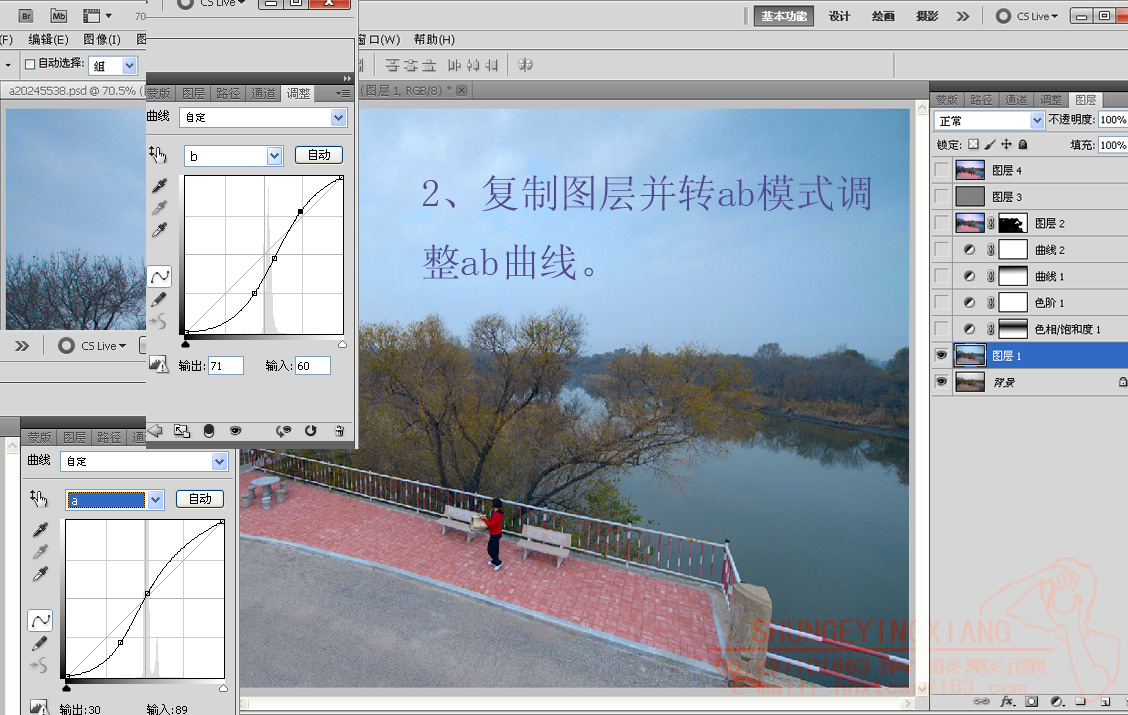Toggle visibility eye of 图层 1
The width and height of the screenshot is (1128, 715).
click(x=941, y=355)
